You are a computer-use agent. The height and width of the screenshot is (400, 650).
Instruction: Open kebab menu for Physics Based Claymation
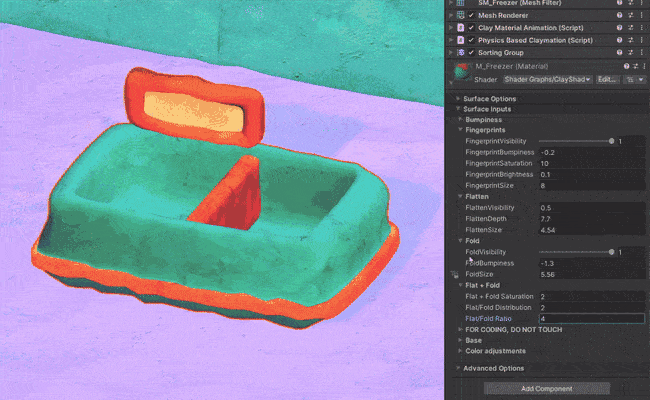click(641, 40)
